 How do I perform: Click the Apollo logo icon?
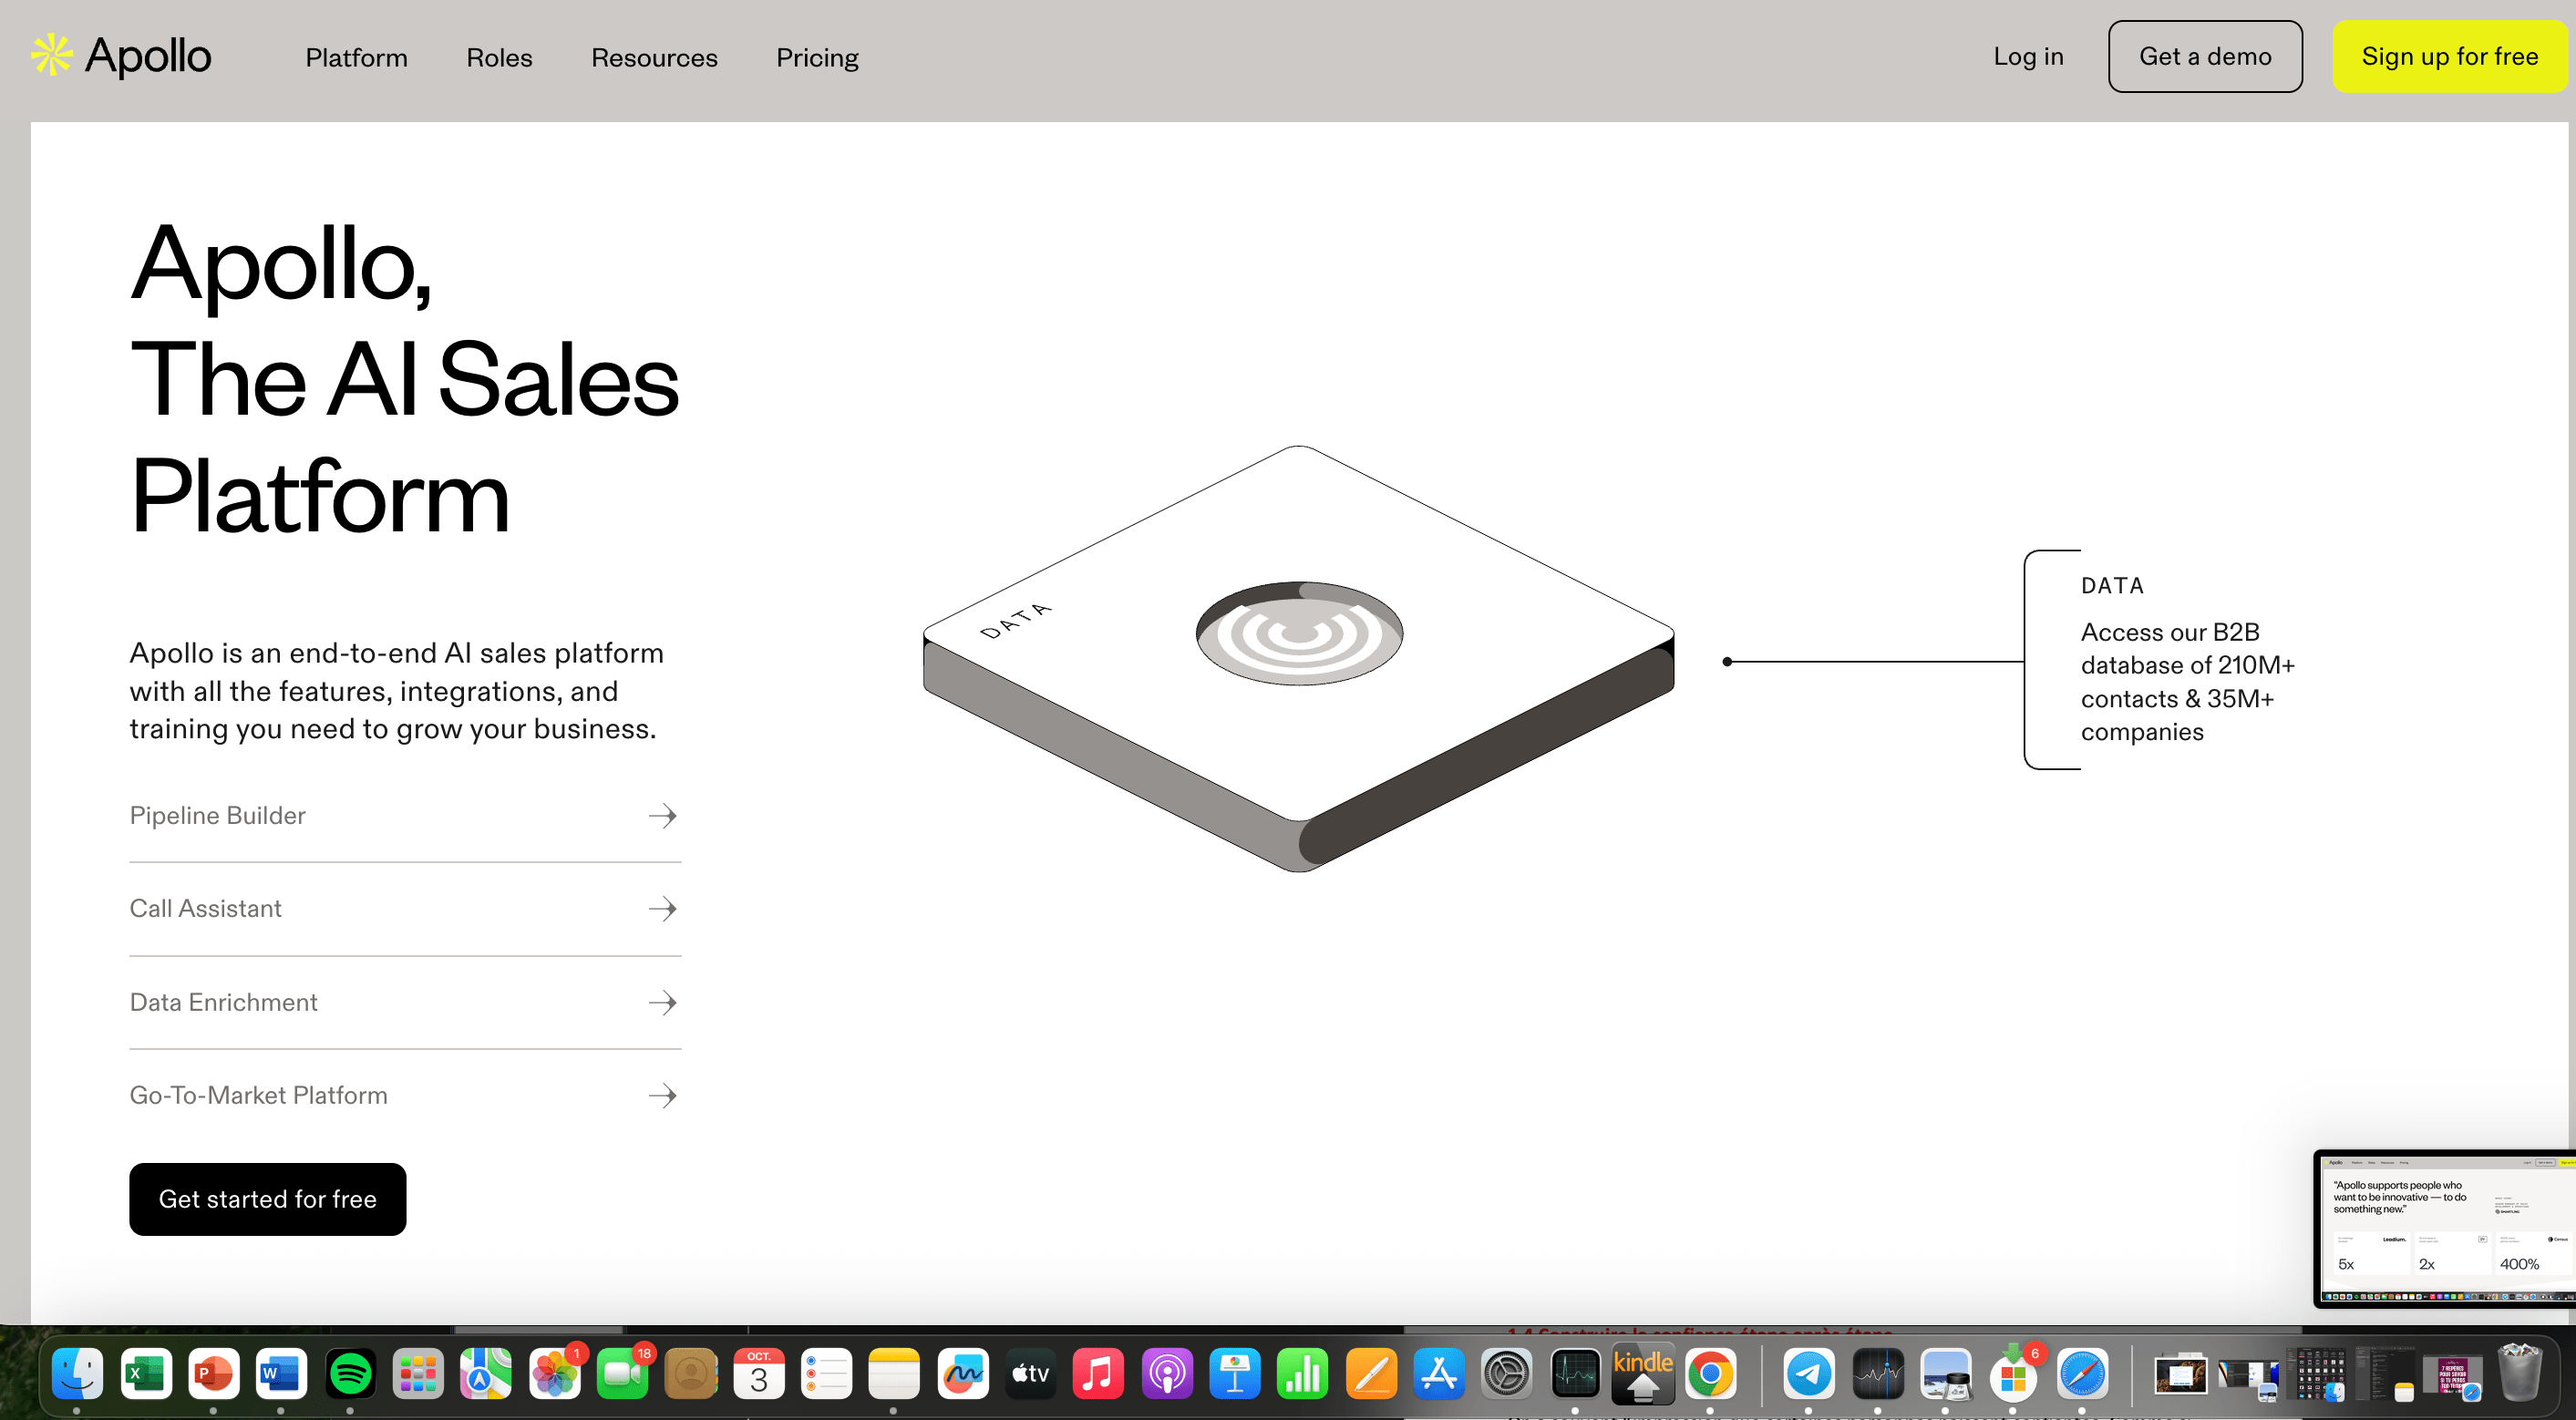[51, 55]
